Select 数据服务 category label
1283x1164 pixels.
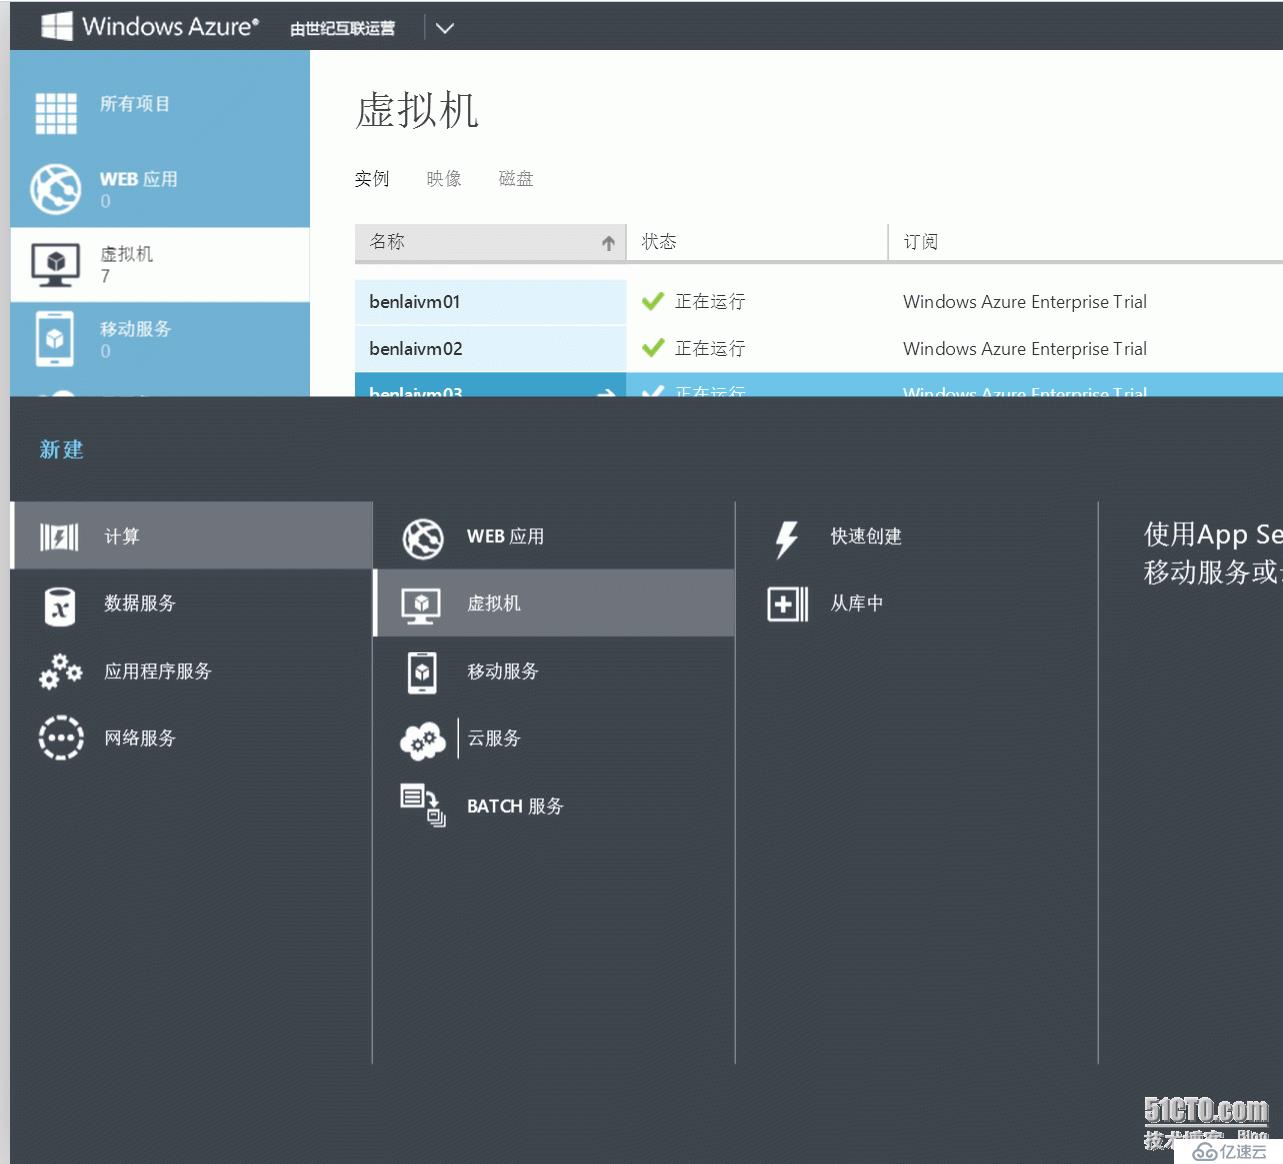tap(140, 603)
